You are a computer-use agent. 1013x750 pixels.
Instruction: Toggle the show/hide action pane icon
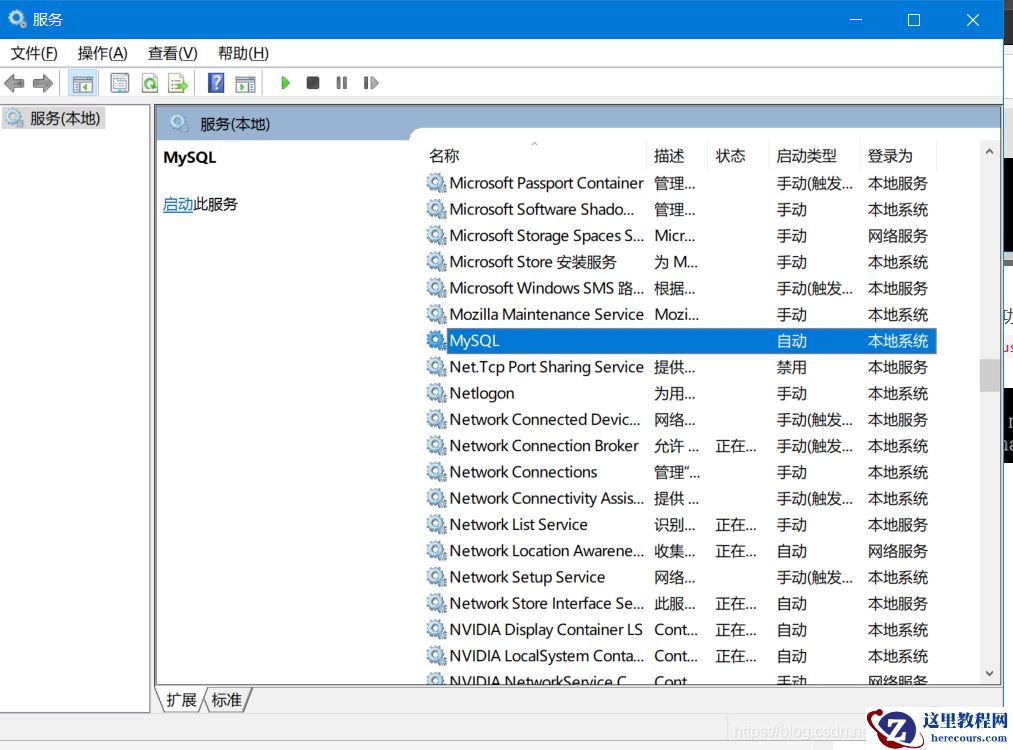coord(245,83)
